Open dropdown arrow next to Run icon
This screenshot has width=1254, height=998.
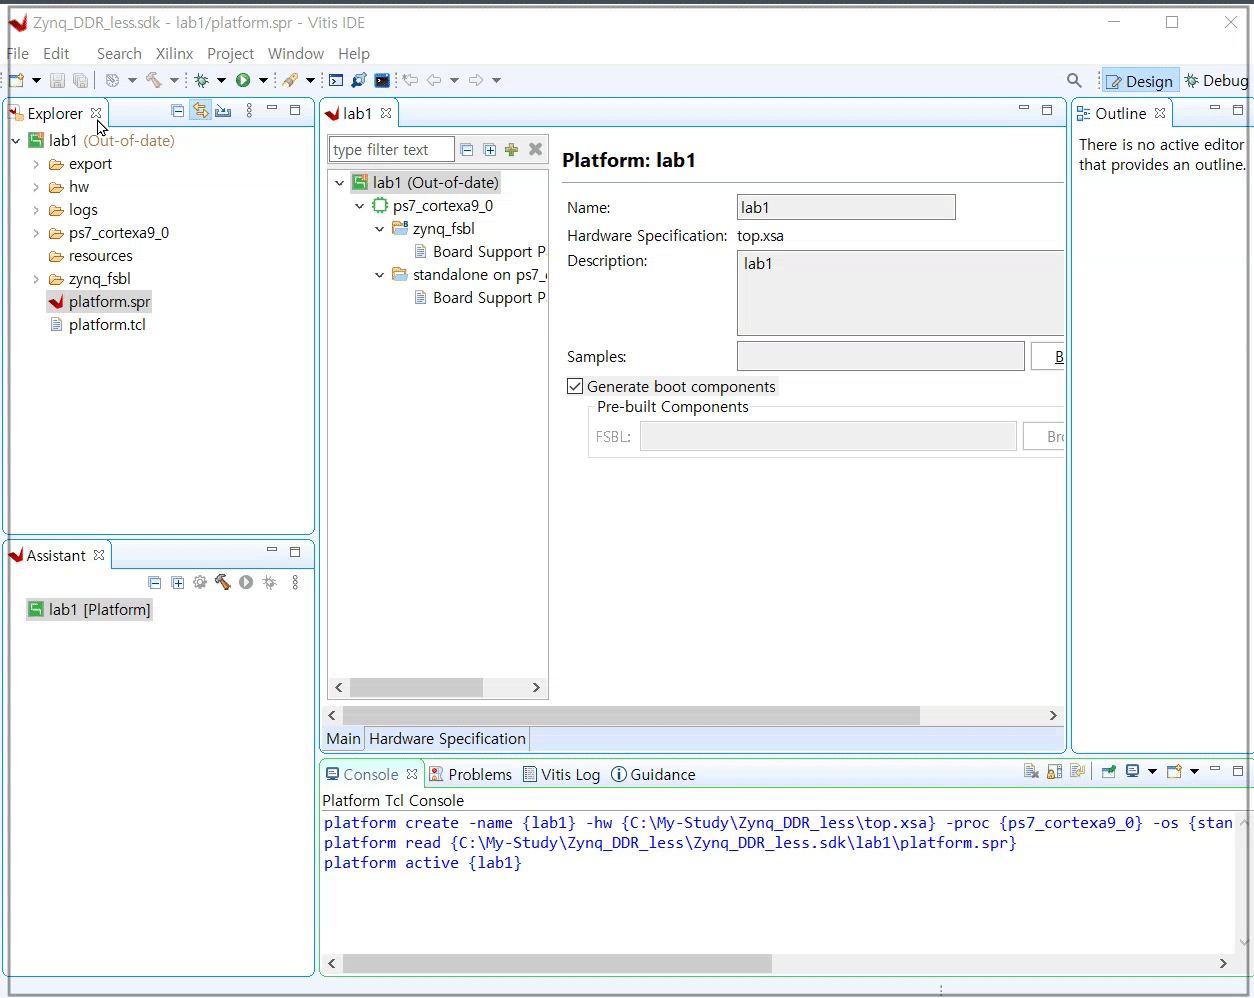click(x=263, y=80)
